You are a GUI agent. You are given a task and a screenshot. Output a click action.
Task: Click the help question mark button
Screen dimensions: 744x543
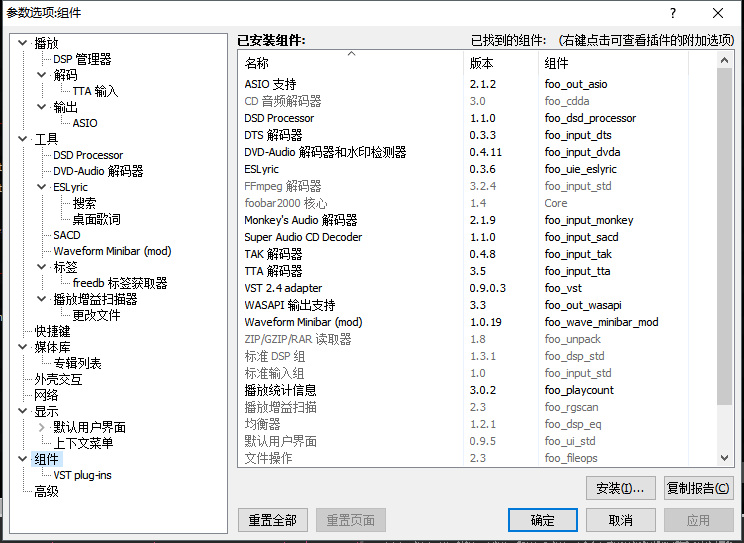(x=673, y=12)
